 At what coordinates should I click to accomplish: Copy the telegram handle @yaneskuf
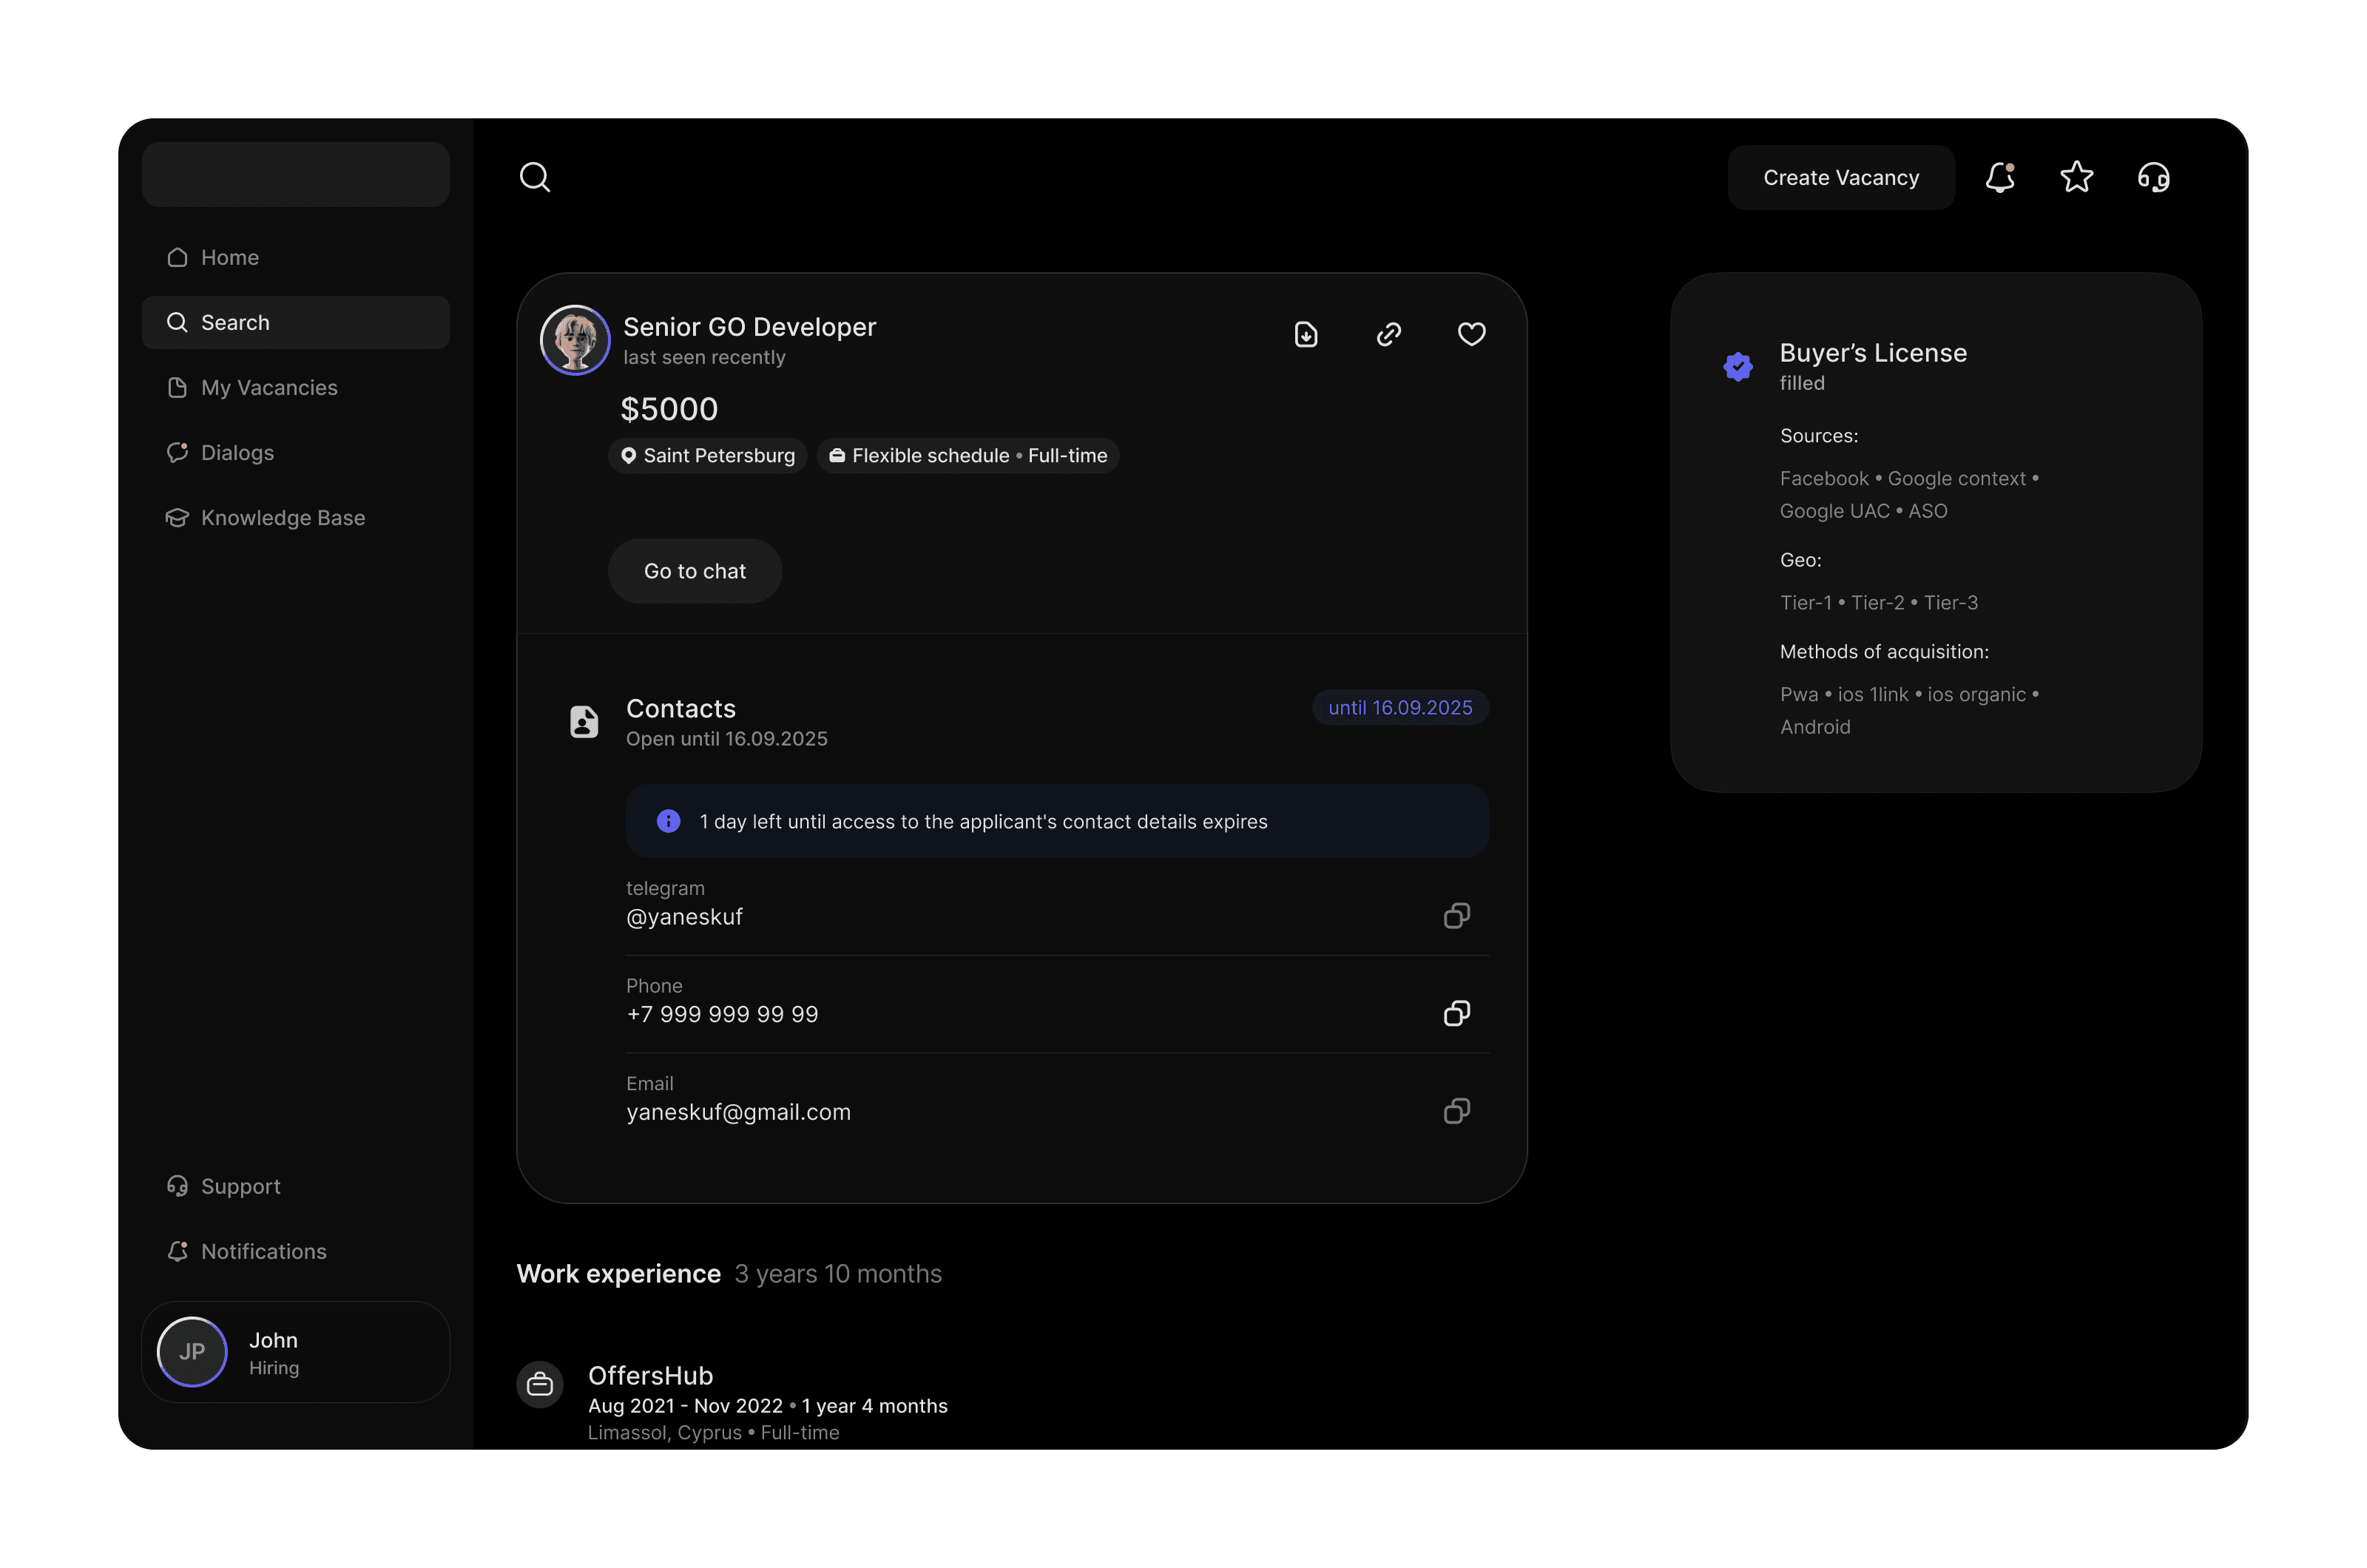(x=1456, y=915)
